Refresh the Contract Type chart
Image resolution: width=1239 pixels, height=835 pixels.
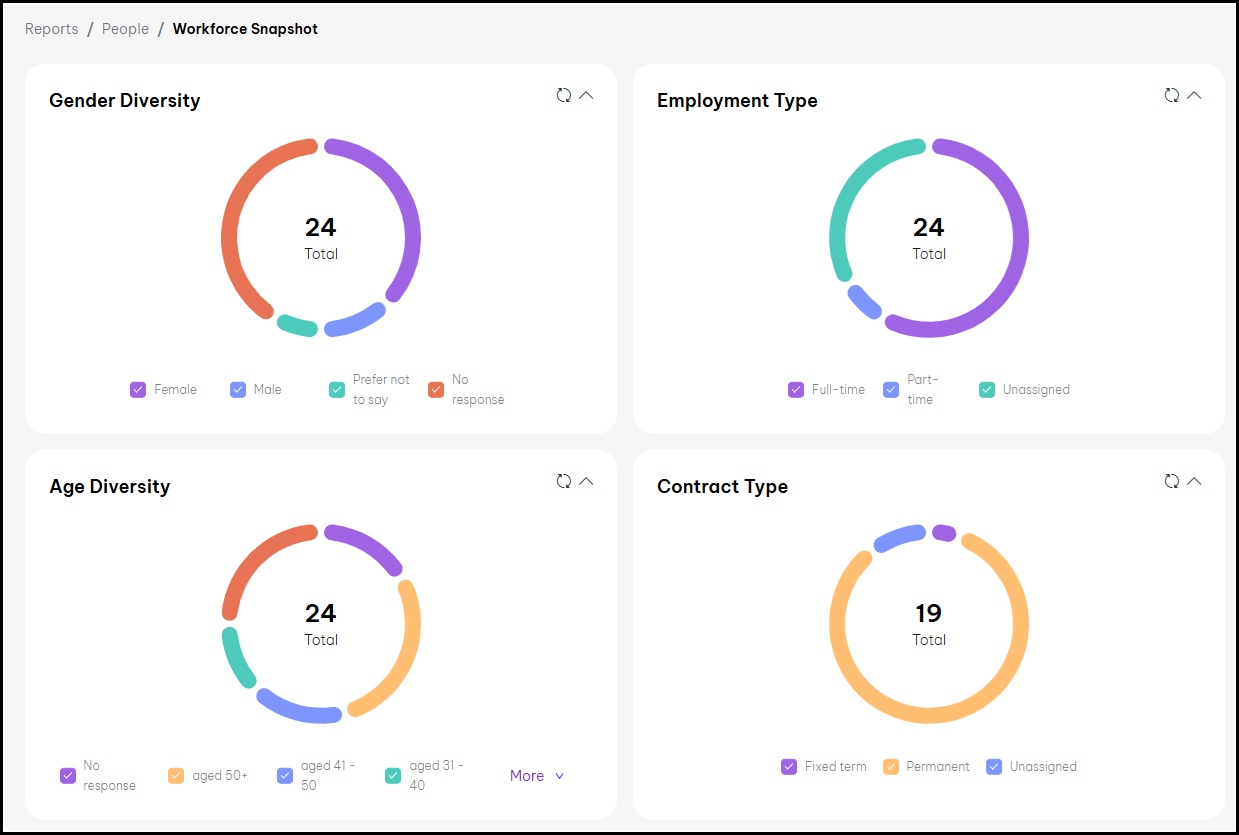point(1172,481)
